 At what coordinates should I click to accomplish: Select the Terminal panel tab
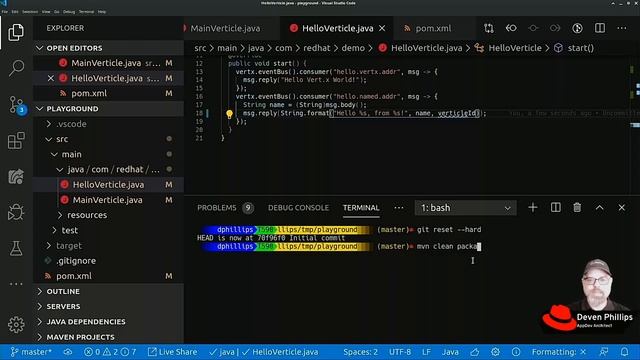click(361, 208)
